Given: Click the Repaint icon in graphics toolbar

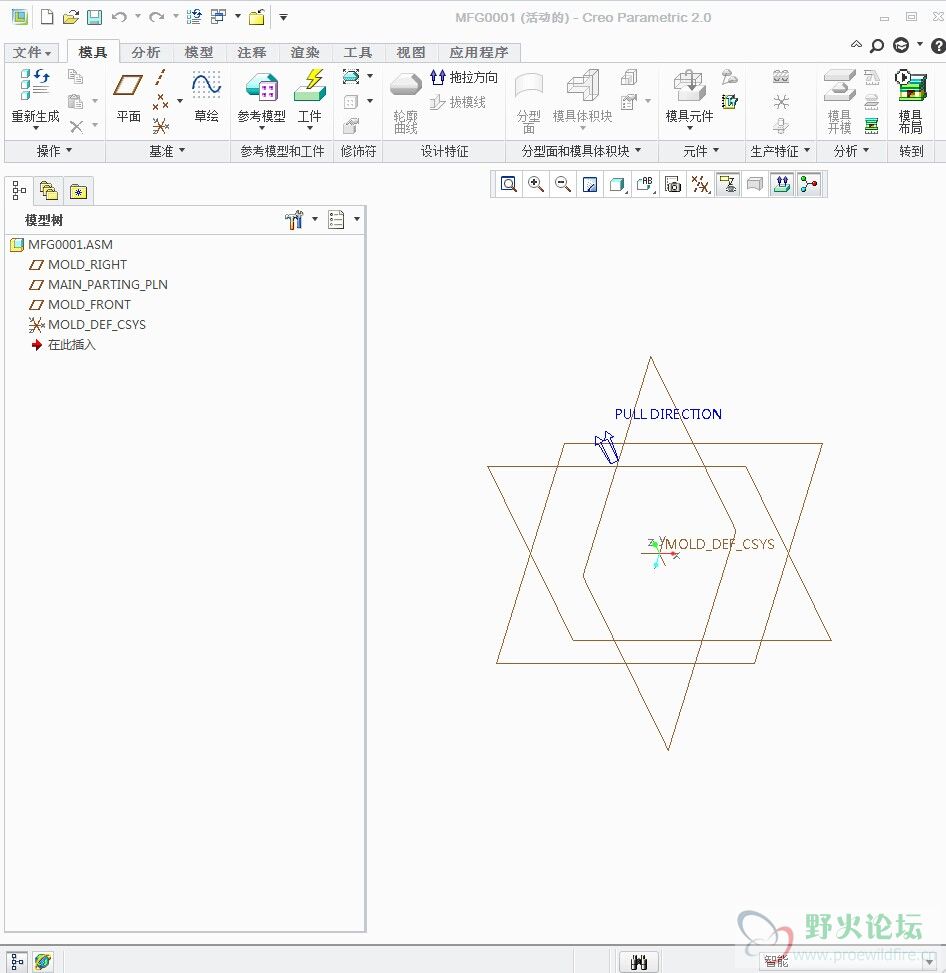Looking at the screenshot, I should click(590, 184).
